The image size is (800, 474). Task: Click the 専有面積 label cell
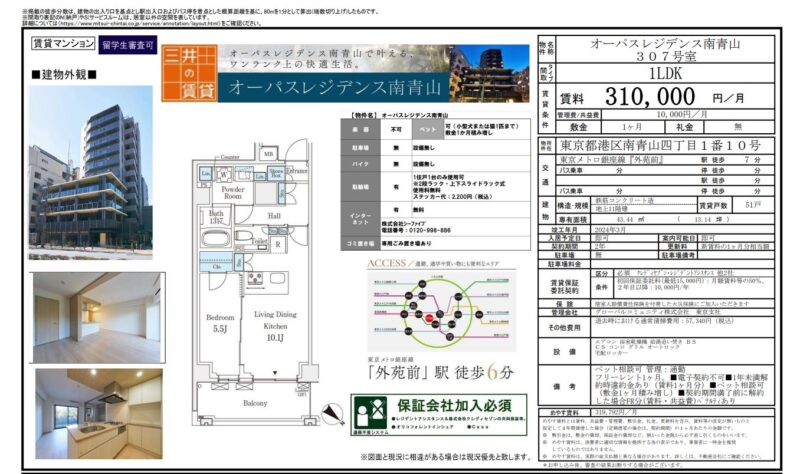pos(573,219)
